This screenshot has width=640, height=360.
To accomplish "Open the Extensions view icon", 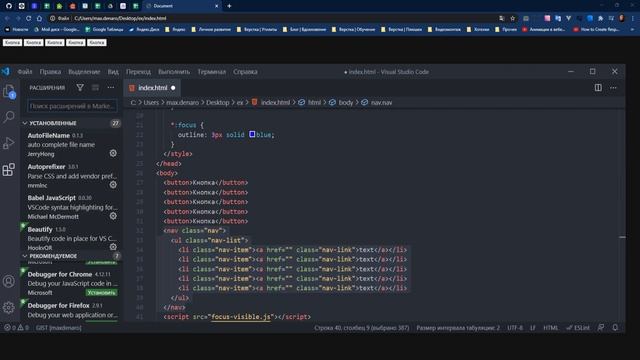I will 9,169.
